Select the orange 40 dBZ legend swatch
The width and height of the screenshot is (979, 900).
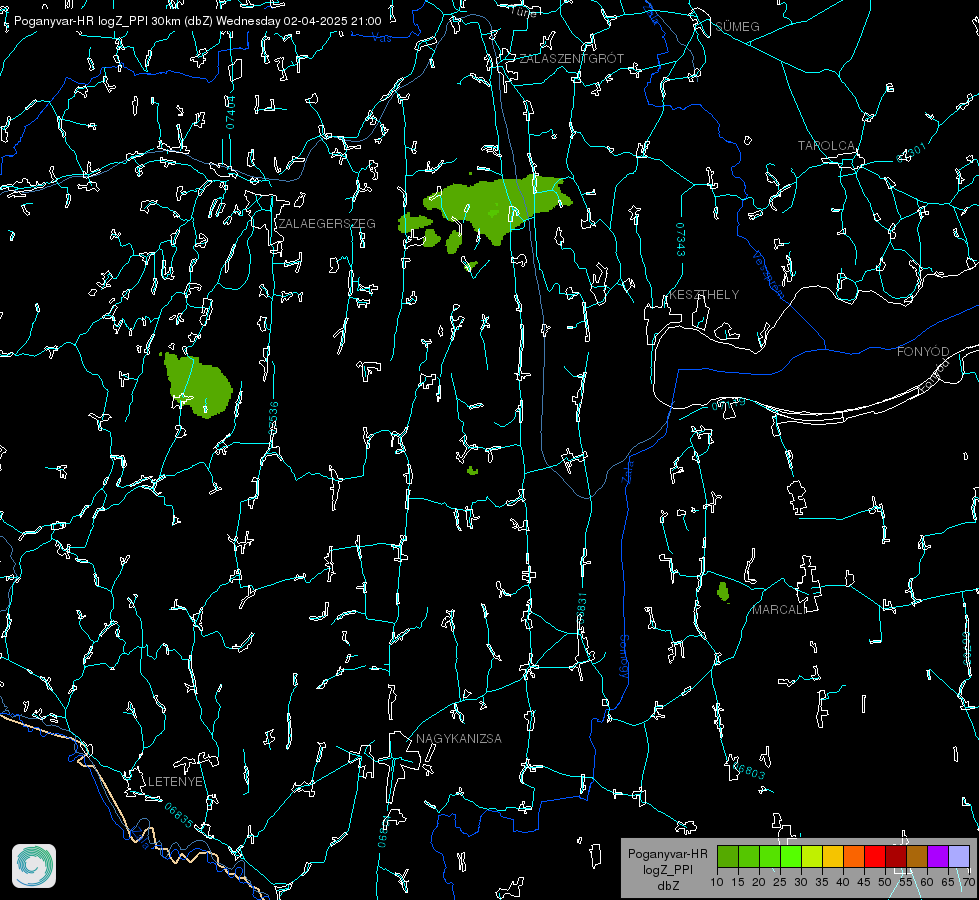[x=854, y=856]
